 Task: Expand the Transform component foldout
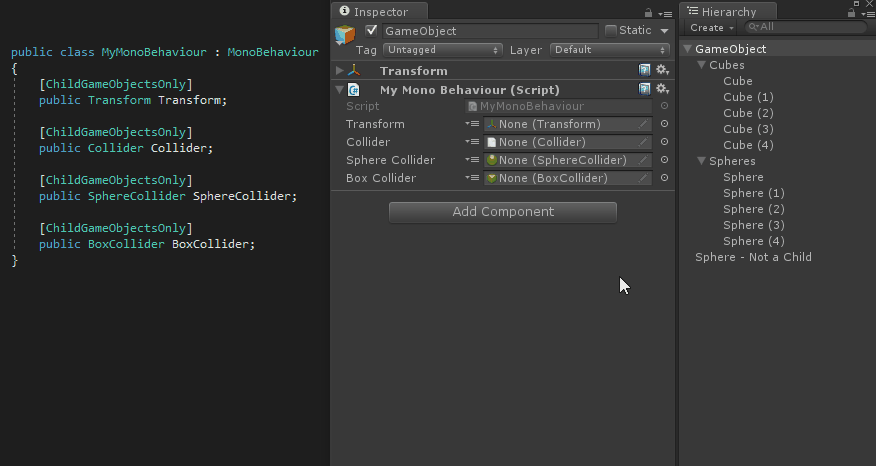[x=339, y=70]
